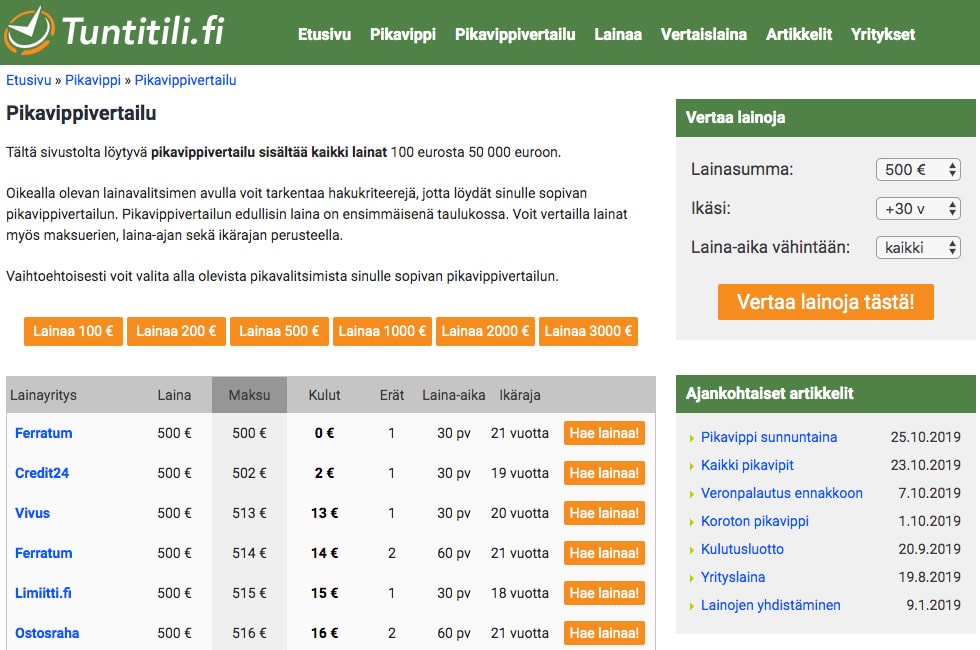
Task: Click the Lainaa 1000 € quick button
Action: click(x=382, y=331)
